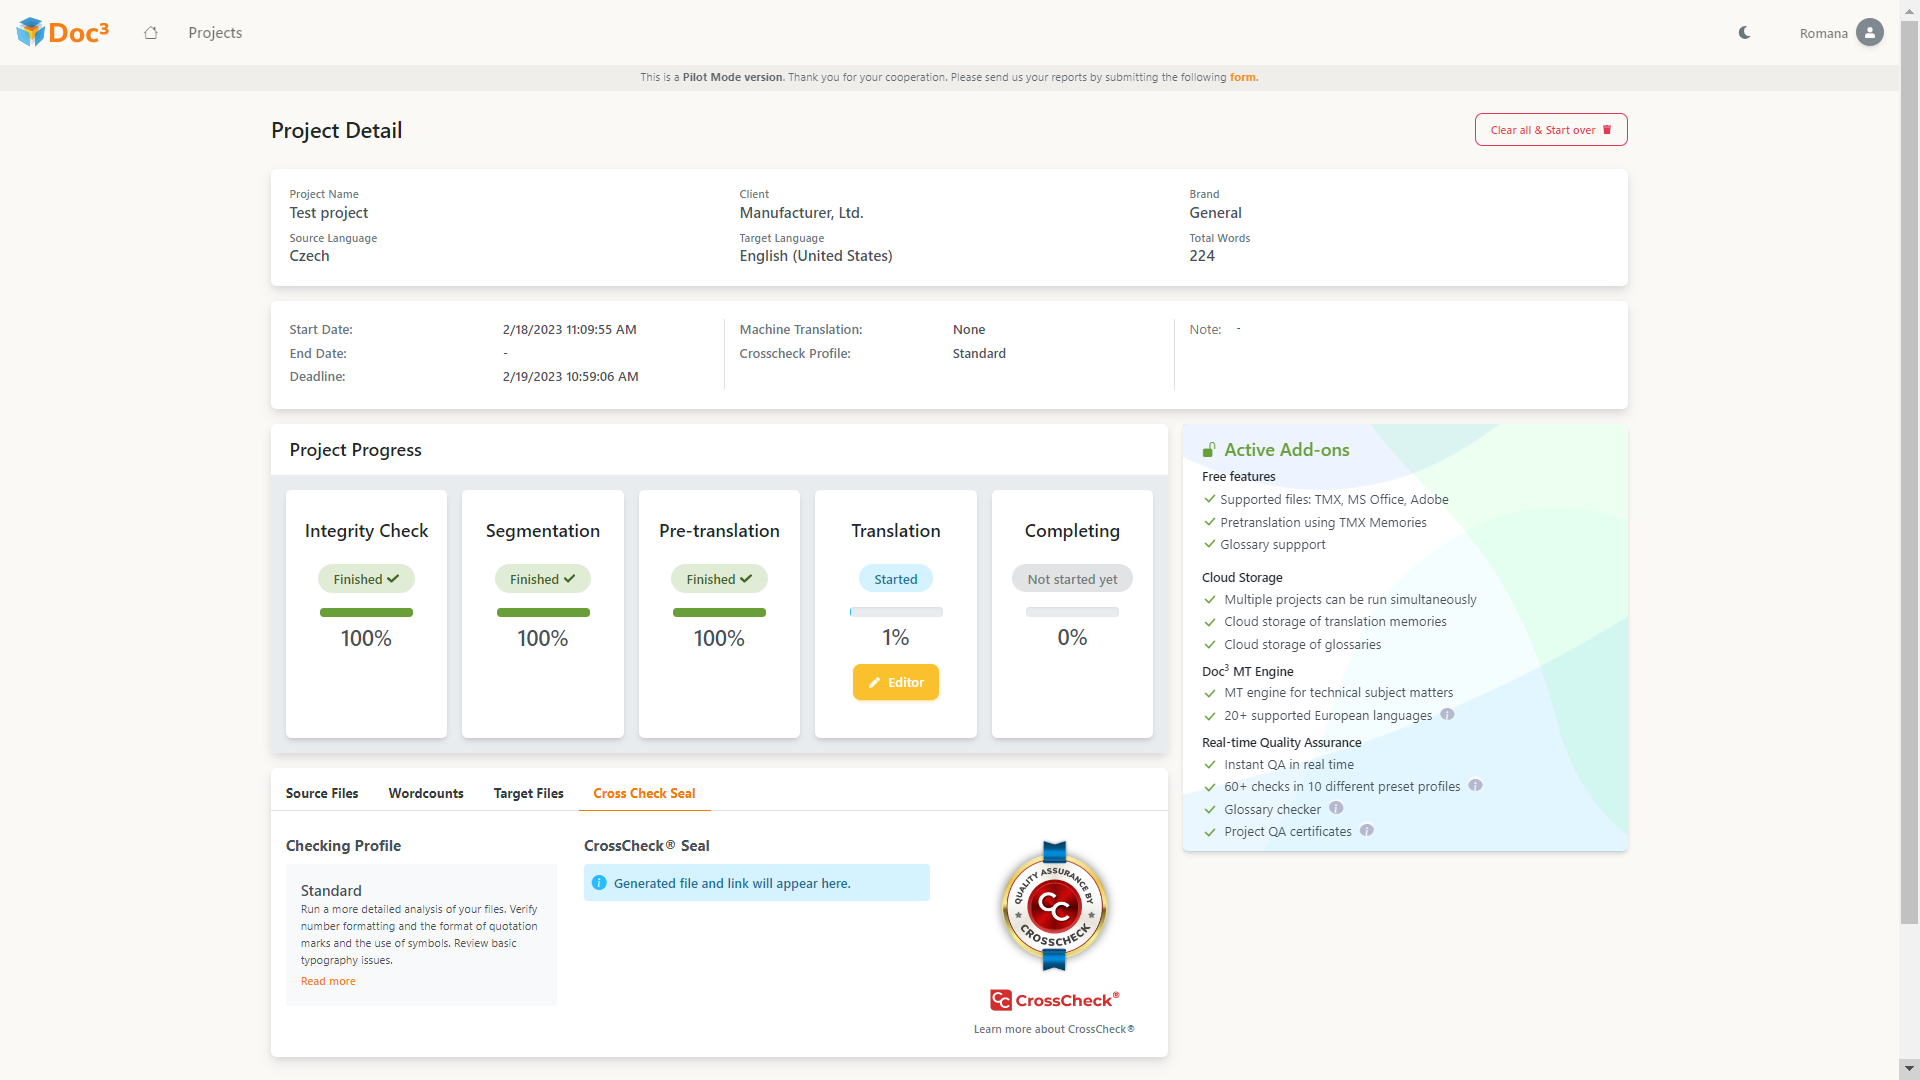Viewport: 1920px width, 1080px height.
Task: Click the CrossCheck seal badge image
Action: [1054, 906]
